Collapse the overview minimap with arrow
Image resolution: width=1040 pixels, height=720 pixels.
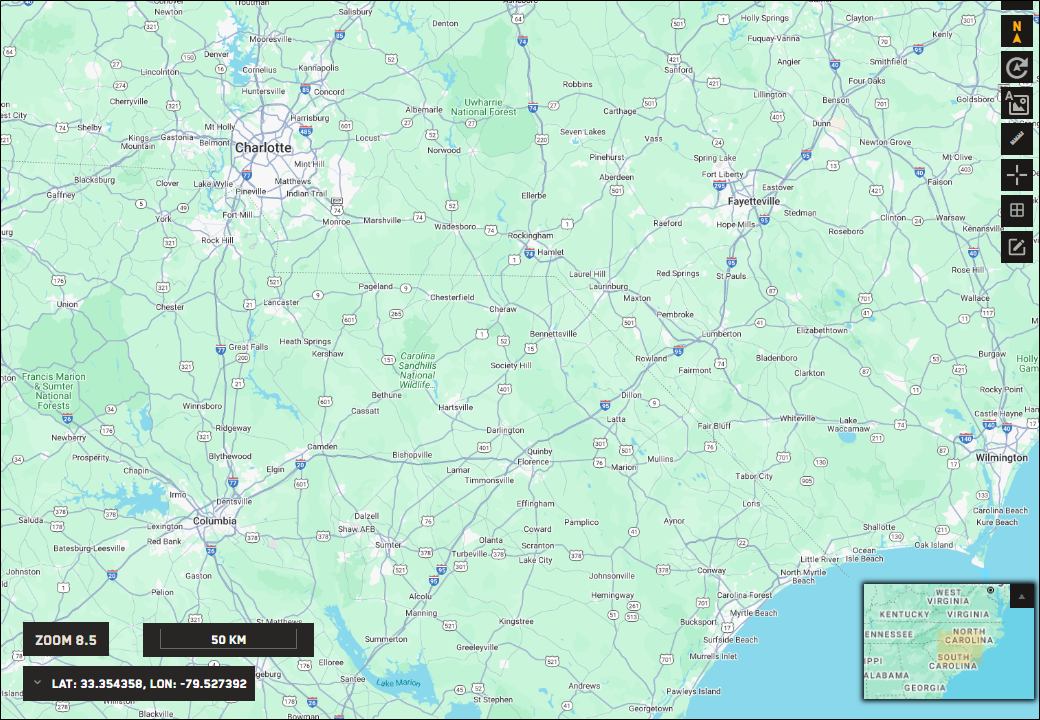1022,596
